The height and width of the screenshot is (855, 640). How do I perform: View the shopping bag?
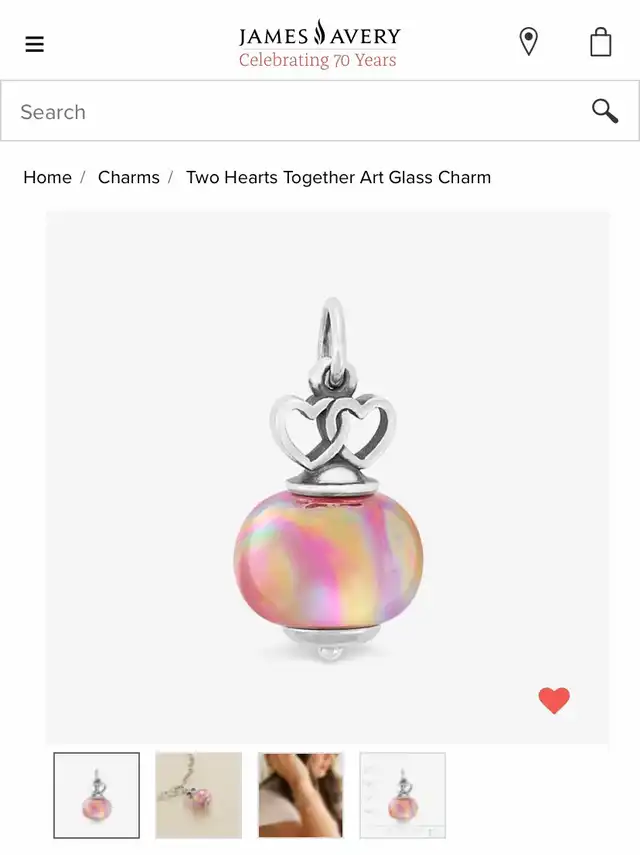click(x=600, y=42)
